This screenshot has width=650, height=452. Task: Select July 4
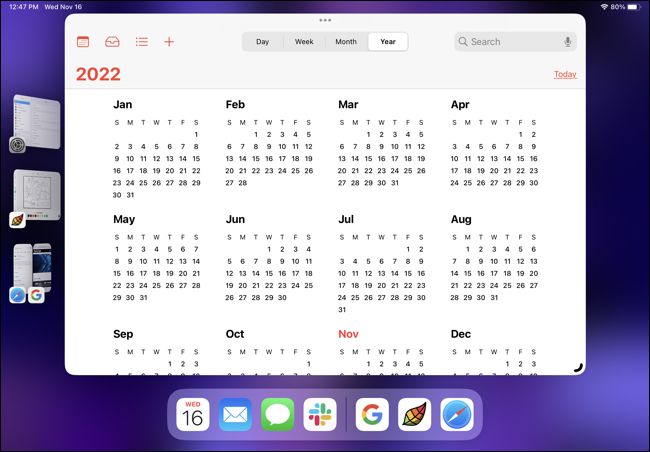click(x=355, y=262)
